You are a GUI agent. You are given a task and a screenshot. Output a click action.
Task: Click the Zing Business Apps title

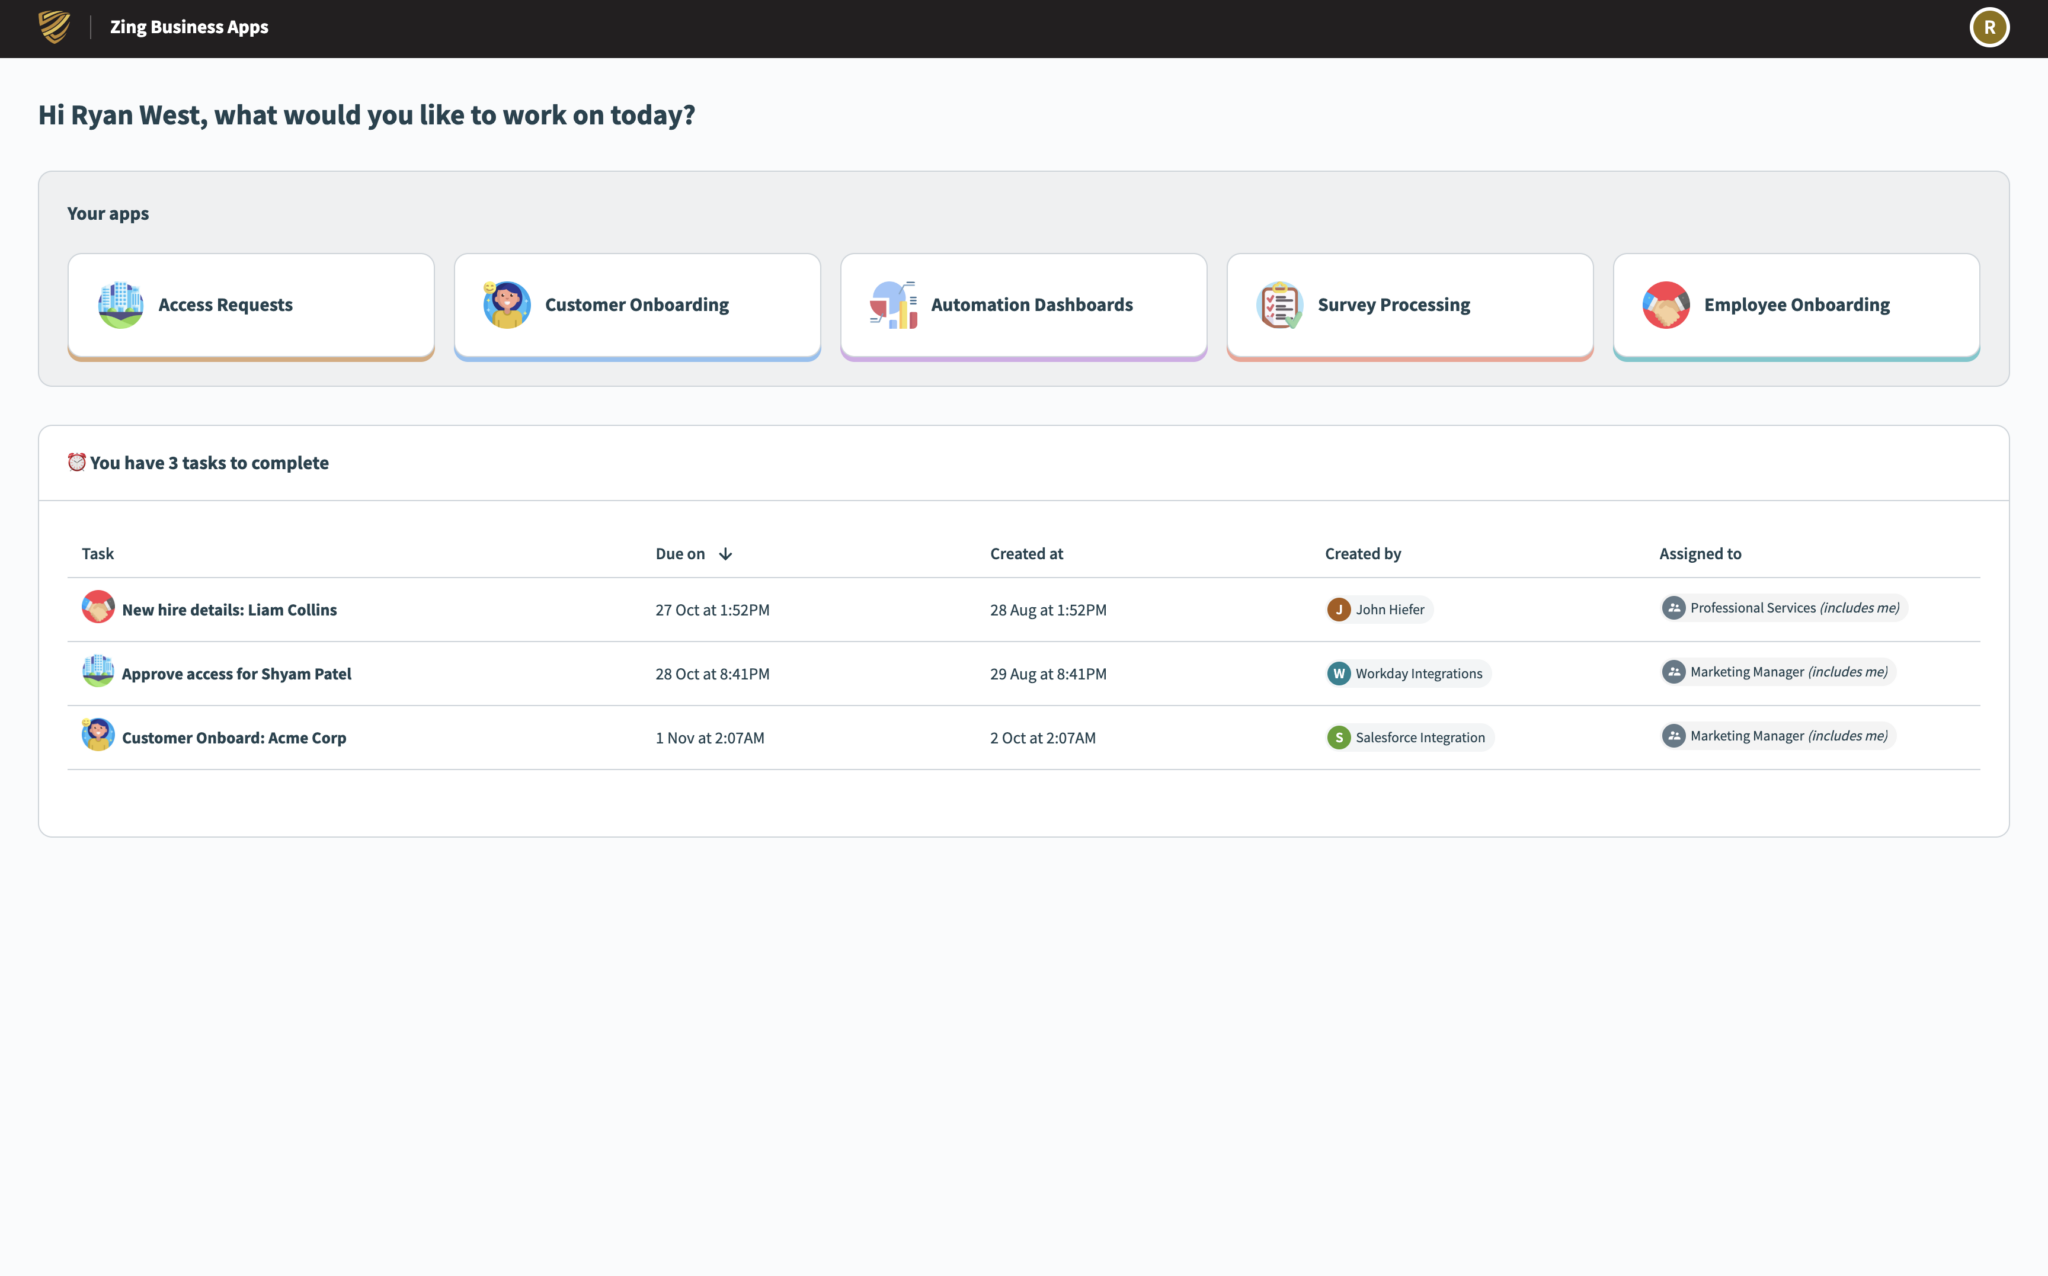[189, 27]
